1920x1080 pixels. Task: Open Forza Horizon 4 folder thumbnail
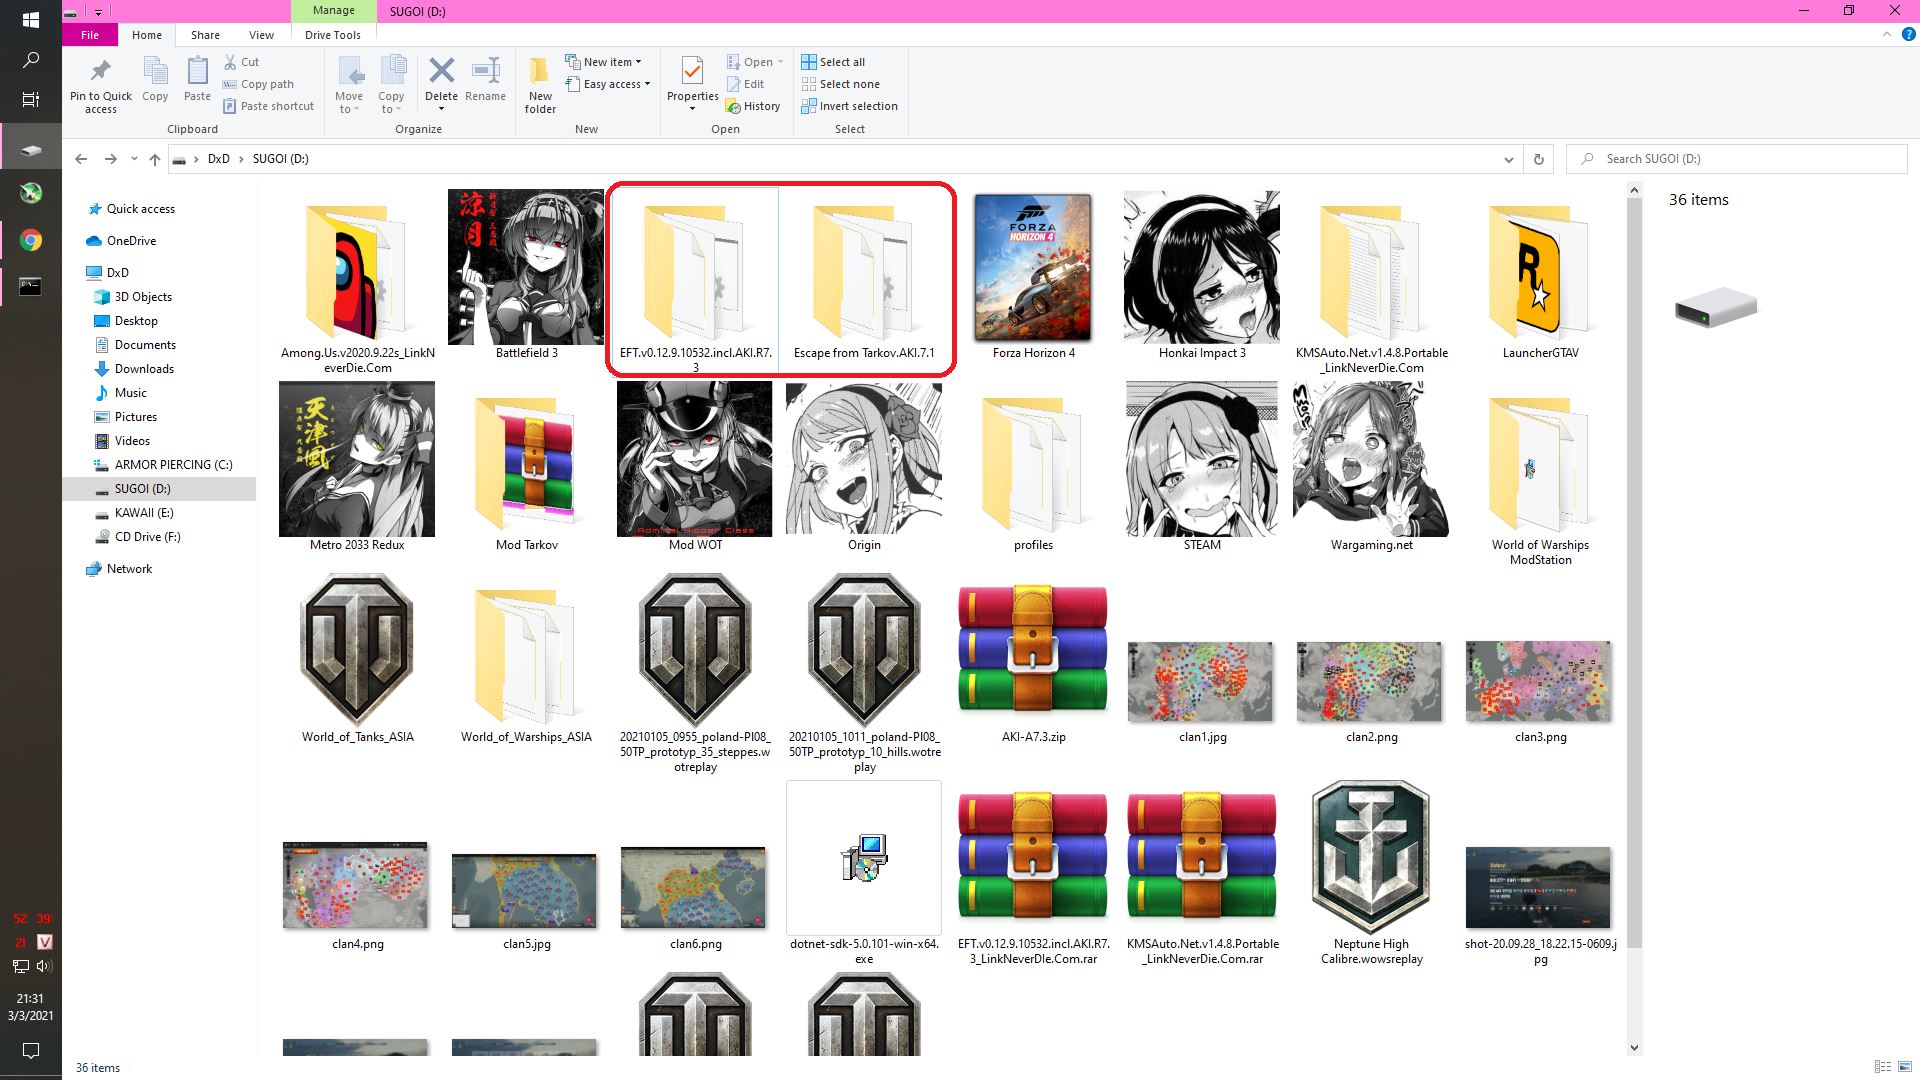pyautogui.click(x=1033, y=268)
